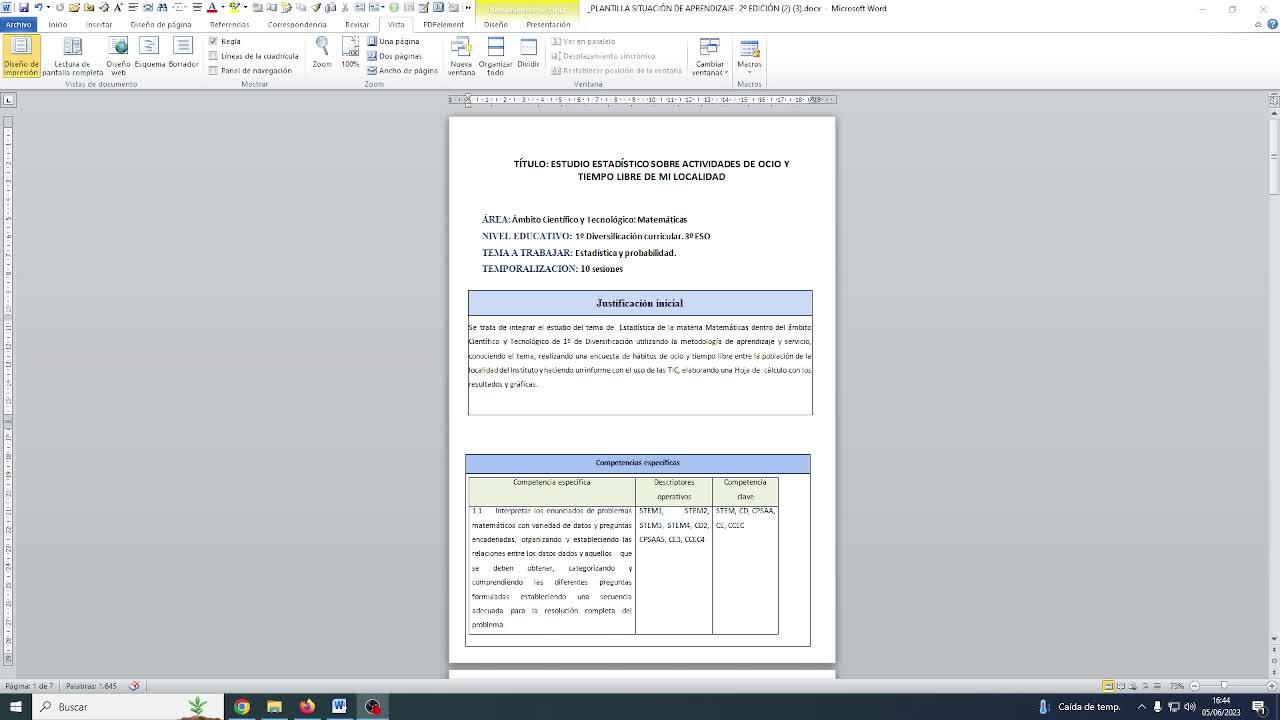Expand the Cambiar ventanas dropdown
1280x720 pixels.
pyautogui.click(x=710, y=56)
